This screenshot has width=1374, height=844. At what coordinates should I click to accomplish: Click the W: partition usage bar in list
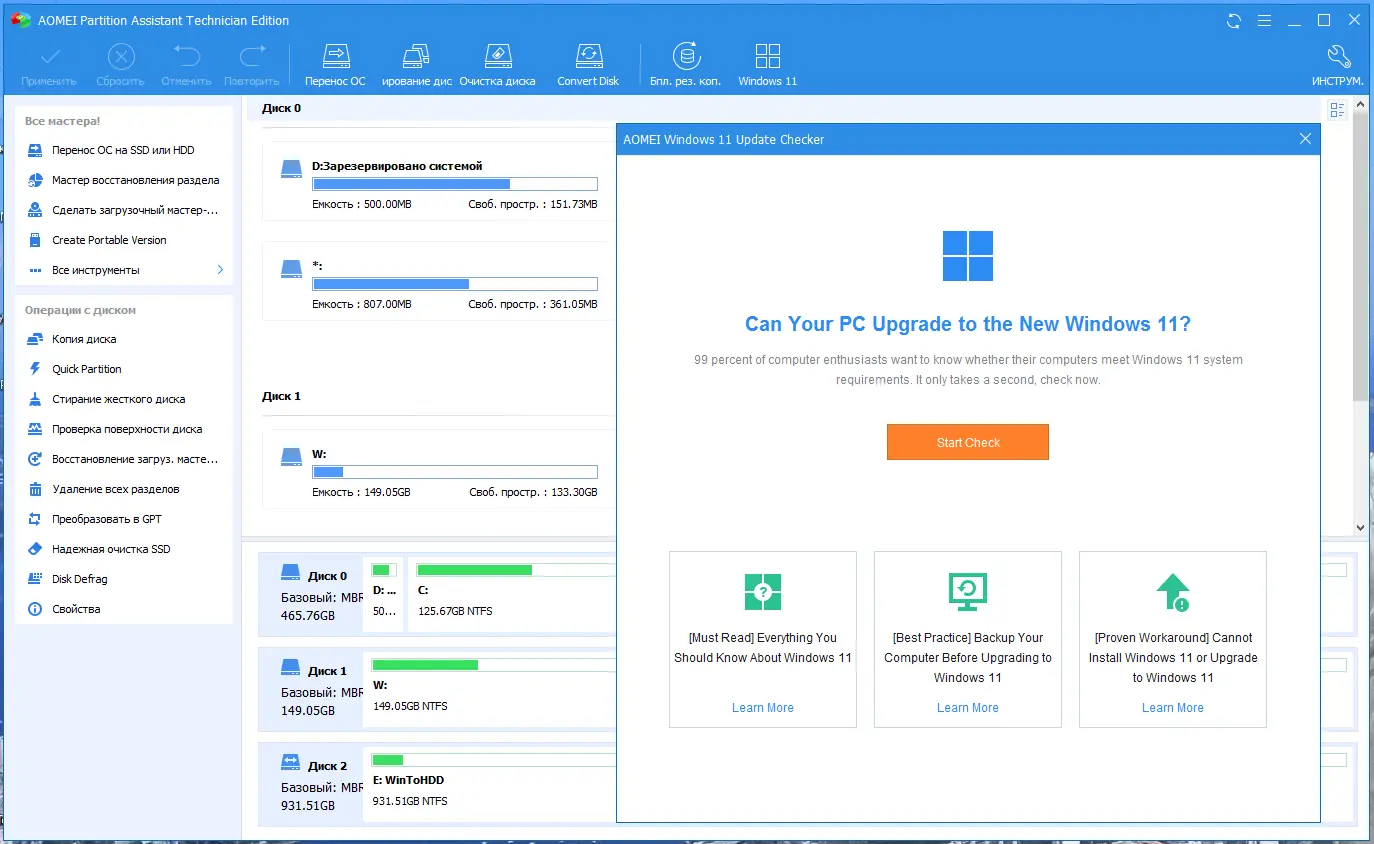(x=455, y=472)
